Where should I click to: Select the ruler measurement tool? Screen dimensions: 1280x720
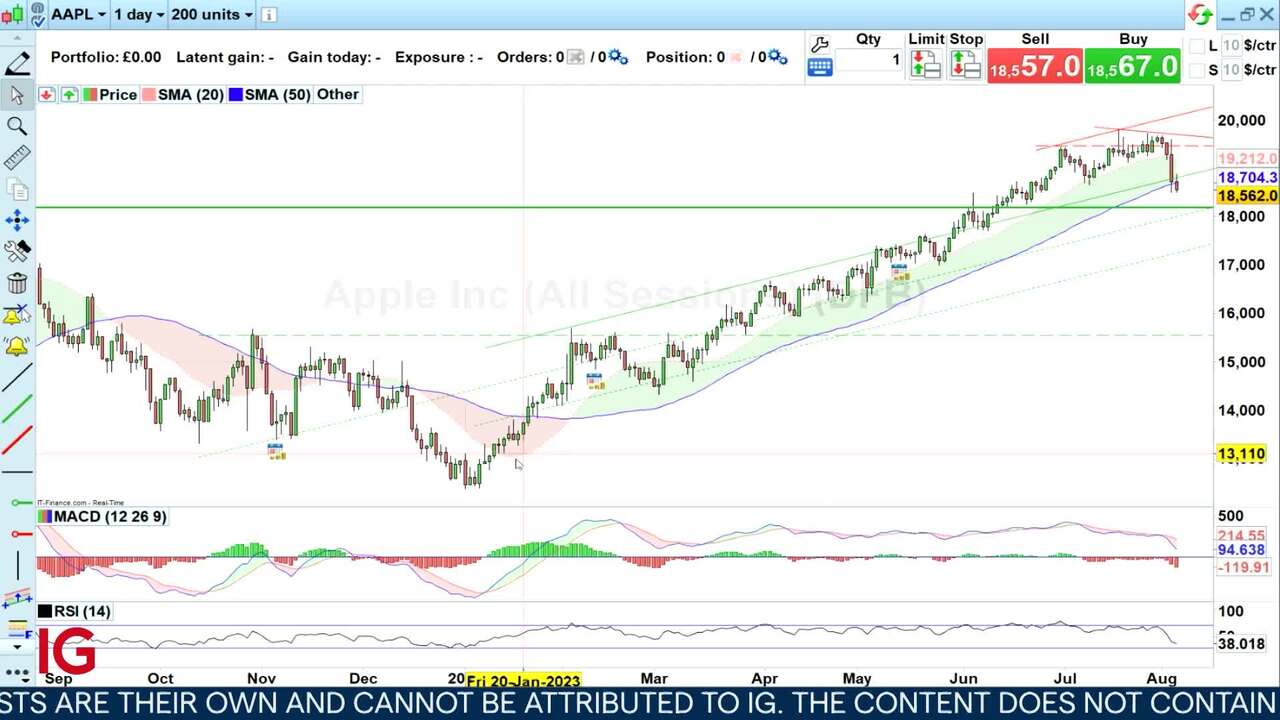[x=17, y=157]
